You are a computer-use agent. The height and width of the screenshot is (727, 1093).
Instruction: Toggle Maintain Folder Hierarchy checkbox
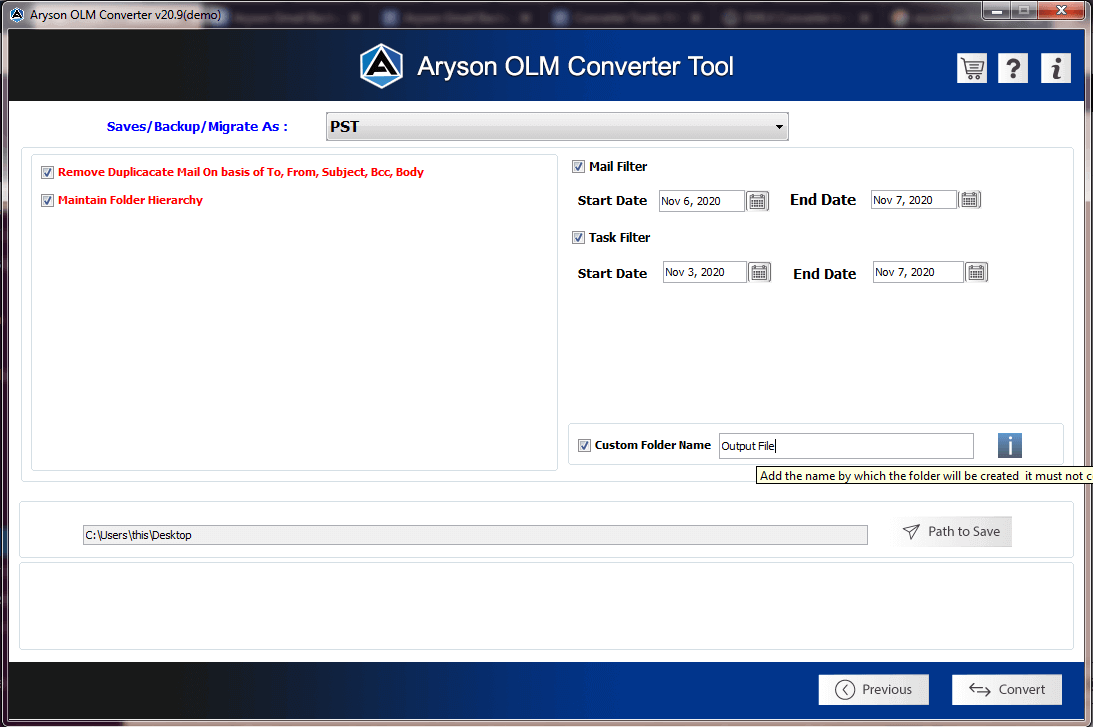coord(47,201)
